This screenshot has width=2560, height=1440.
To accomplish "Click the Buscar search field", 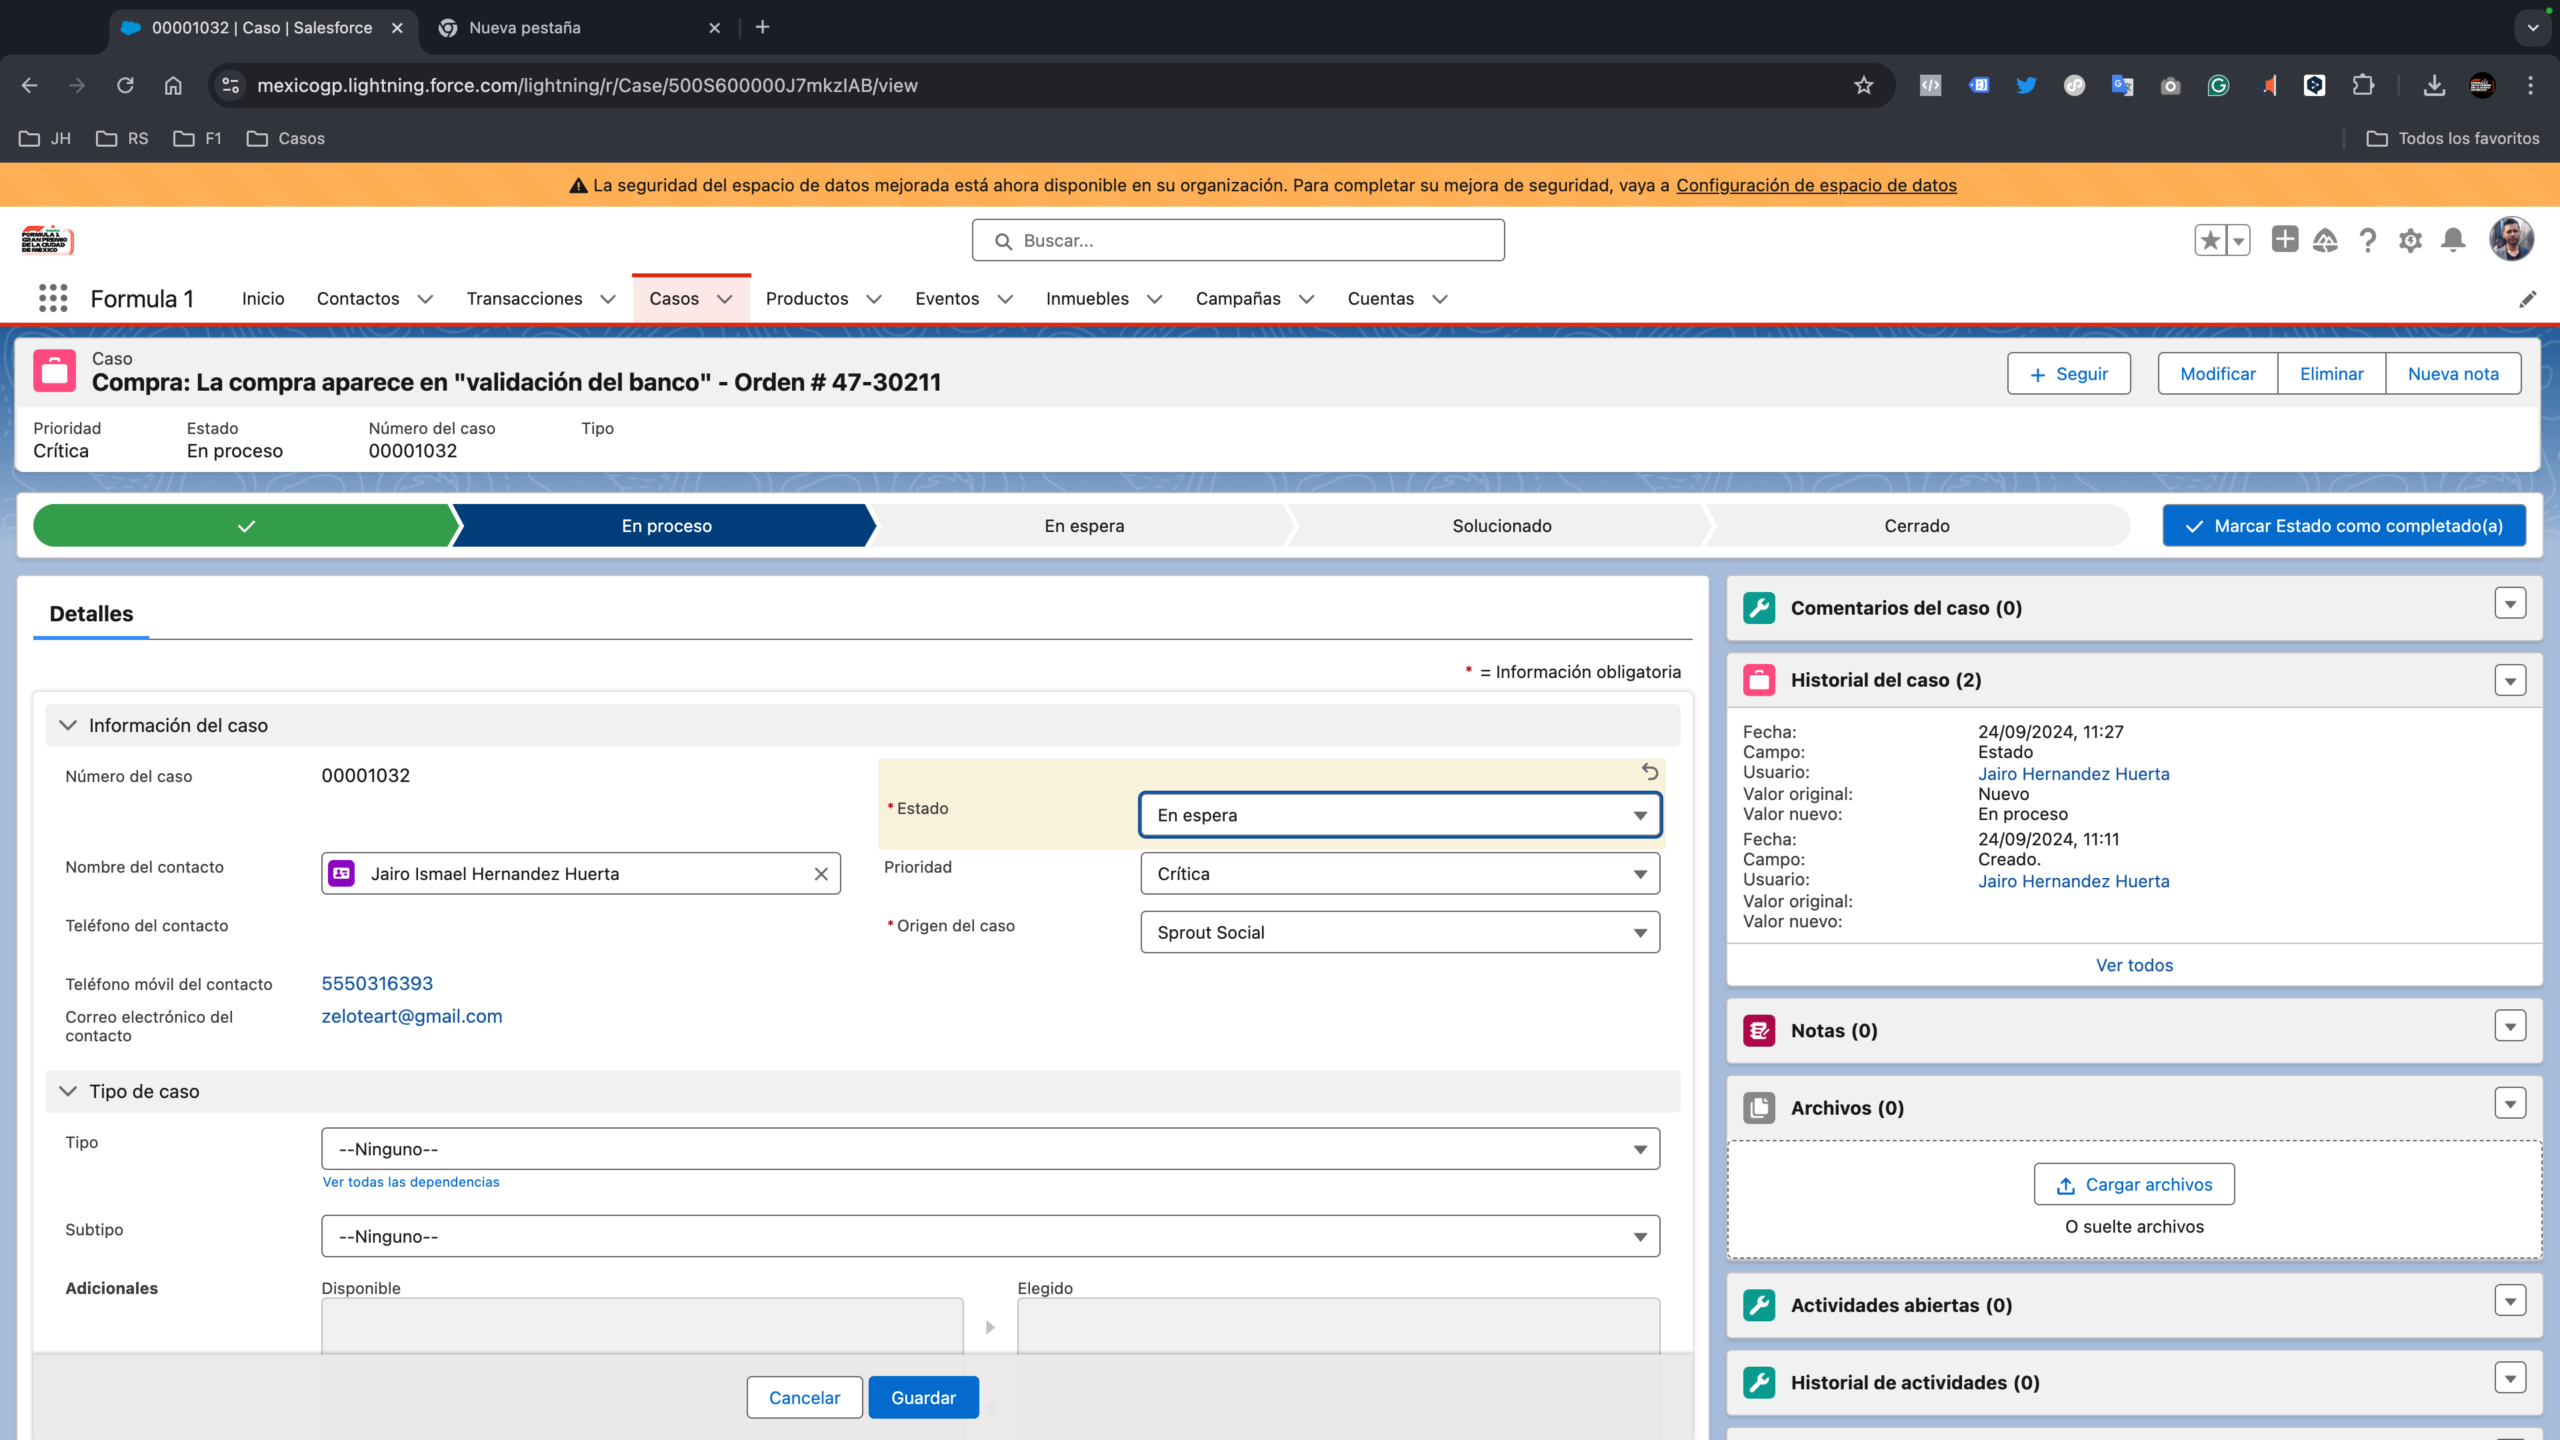I will 1238,241.
